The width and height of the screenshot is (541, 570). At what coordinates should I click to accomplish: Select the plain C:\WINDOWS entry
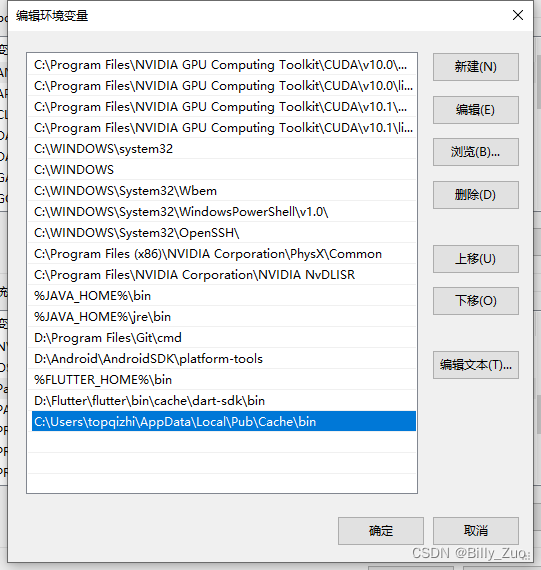tap(222, 170)
